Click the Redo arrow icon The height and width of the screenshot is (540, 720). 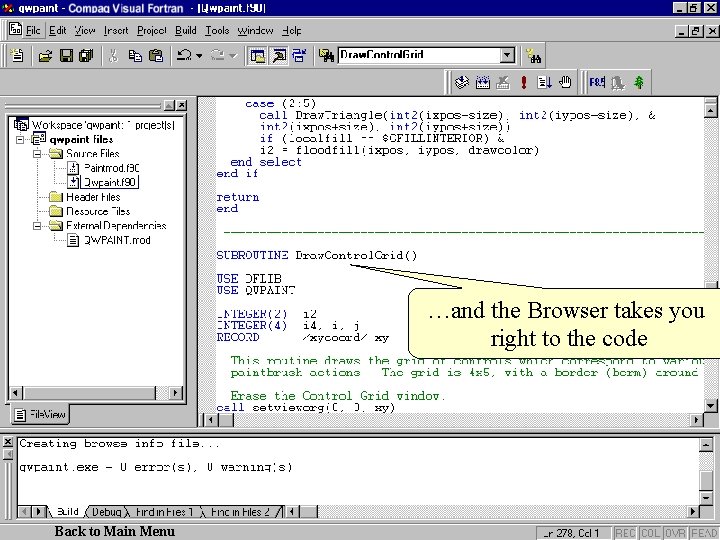tap(217, 56)
